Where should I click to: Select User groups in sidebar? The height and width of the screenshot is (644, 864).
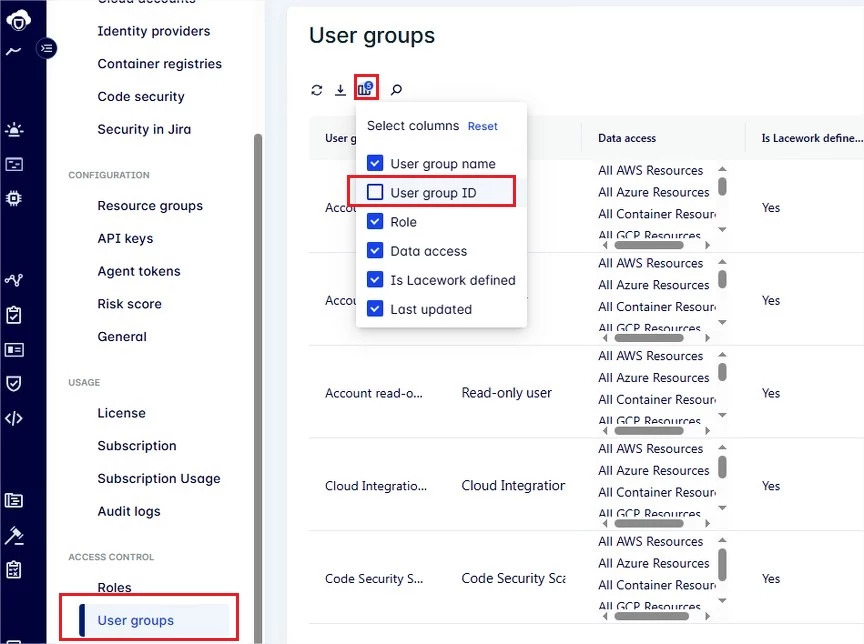(154, 620)
